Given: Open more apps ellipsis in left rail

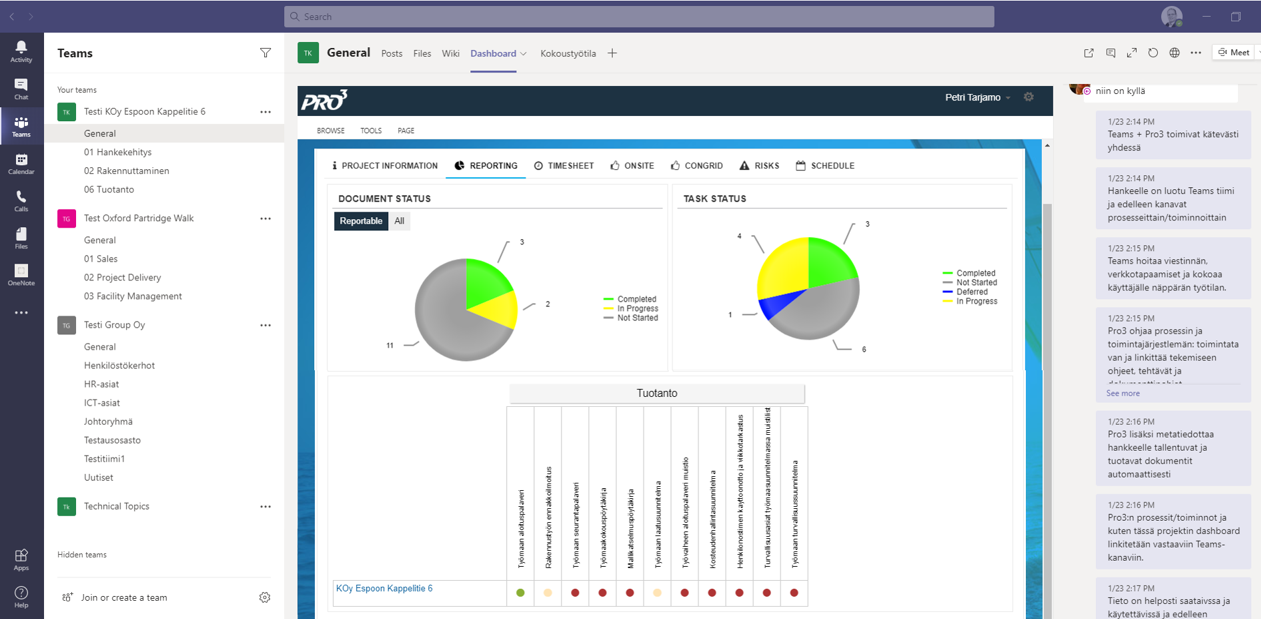Looking at the screenshot, I should point(21,313).
